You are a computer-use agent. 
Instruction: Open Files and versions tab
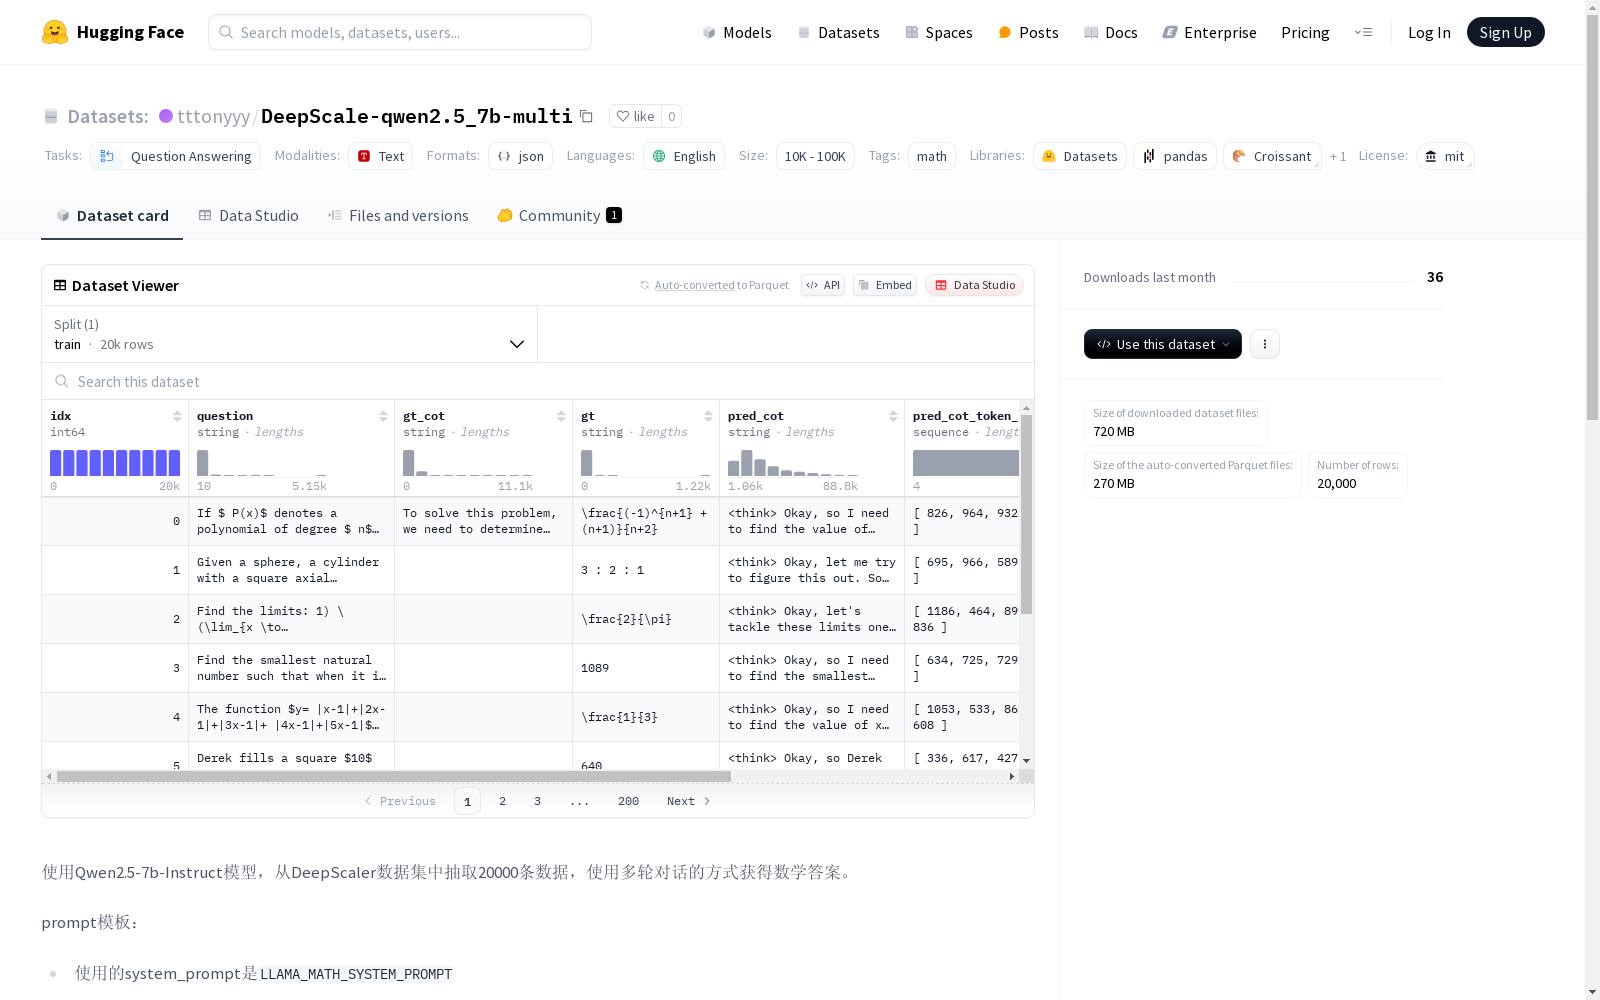tap(398, 216)
